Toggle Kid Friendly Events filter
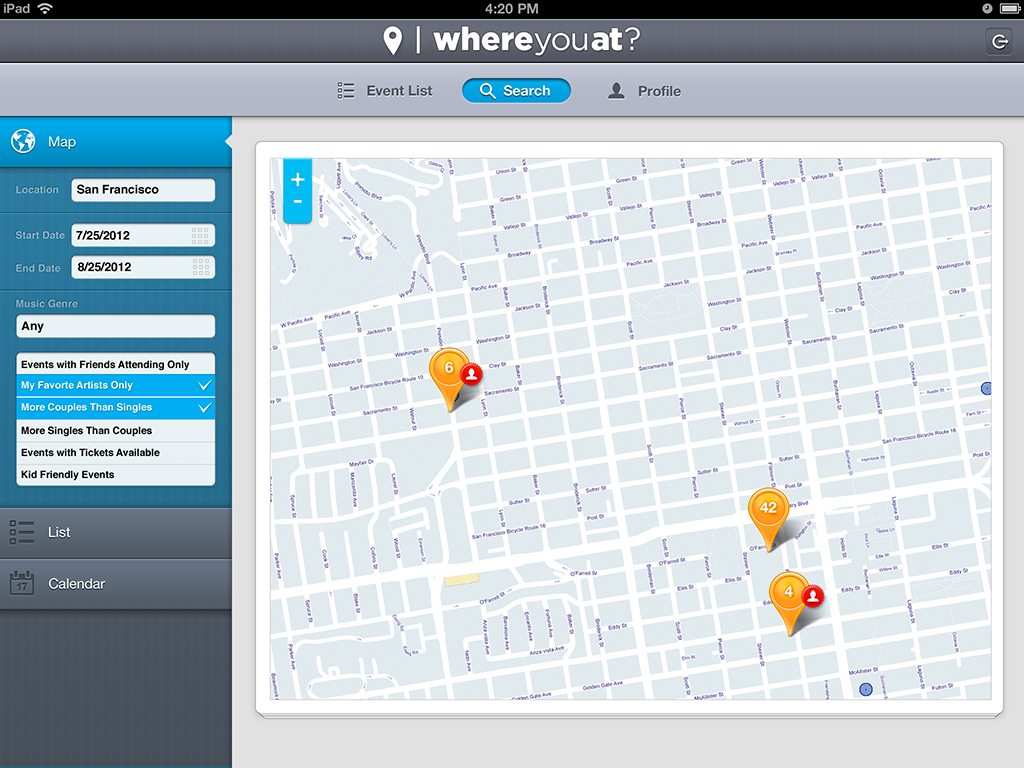This screenshot has width=1024, height=768. (116, 475)
